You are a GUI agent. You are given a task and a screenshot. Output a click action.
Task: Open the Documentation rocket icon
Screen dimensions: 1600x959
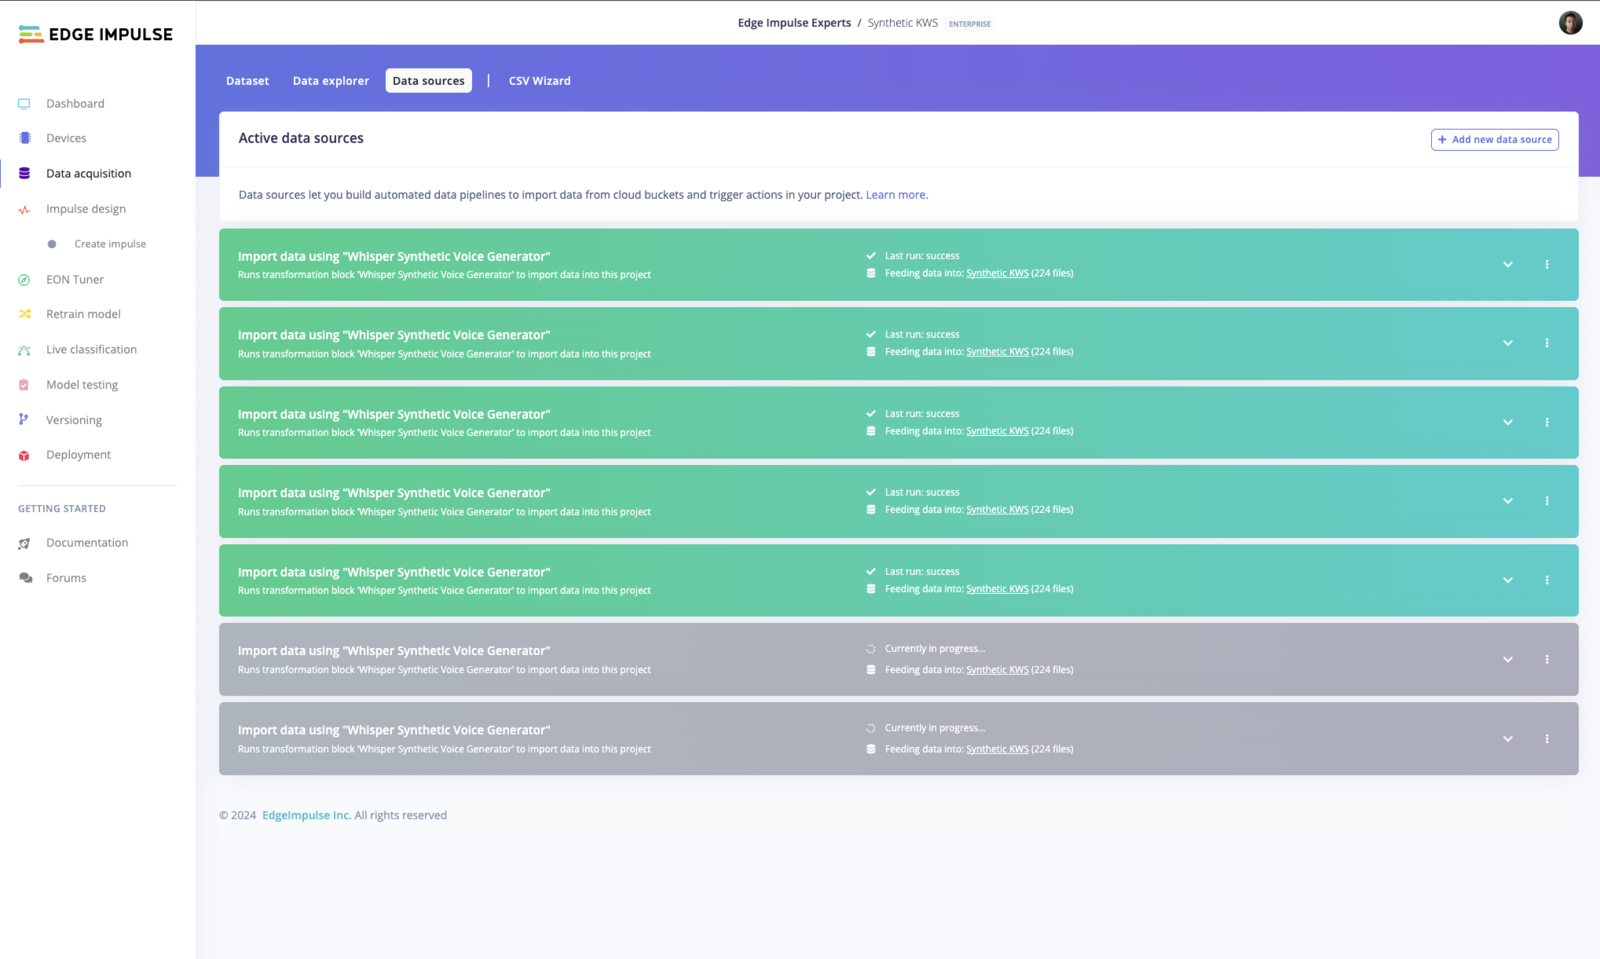coord(24,543)
